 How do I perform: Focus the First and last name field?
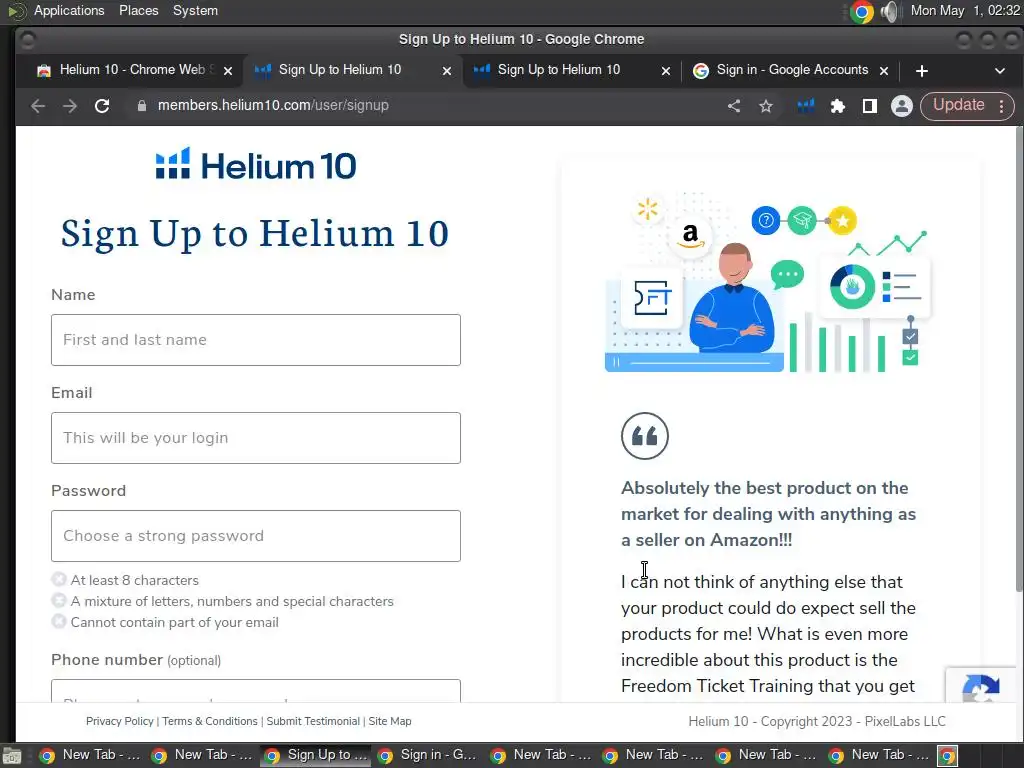pos(256,340)
